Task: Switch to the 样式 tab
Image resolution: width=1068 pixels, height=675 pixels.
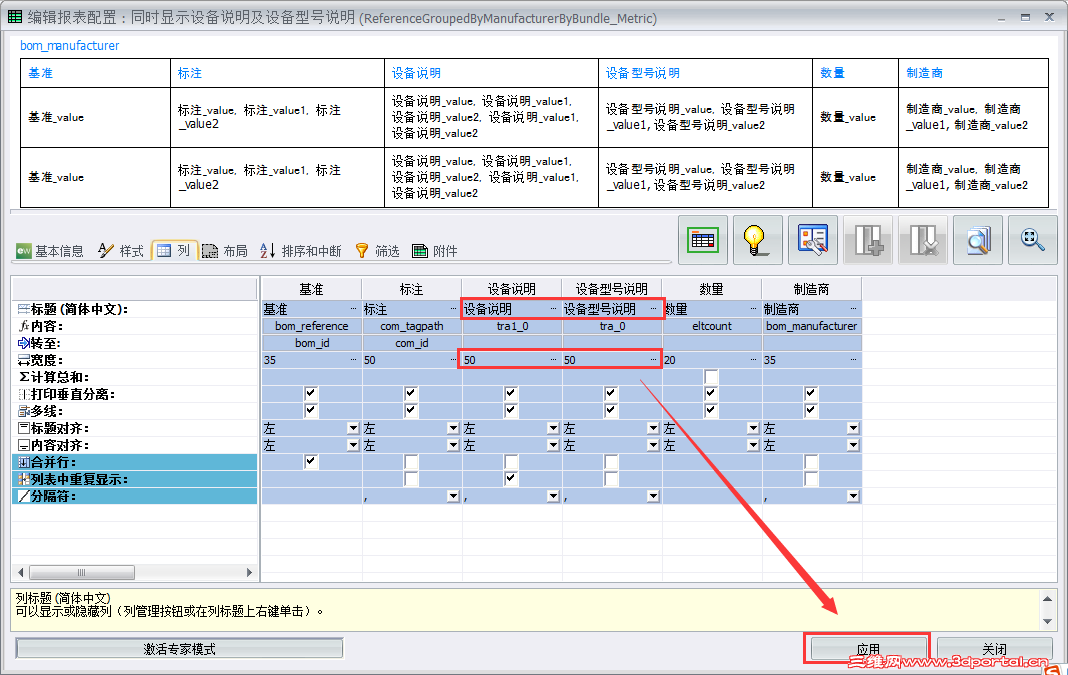Action: coord(120,251)
